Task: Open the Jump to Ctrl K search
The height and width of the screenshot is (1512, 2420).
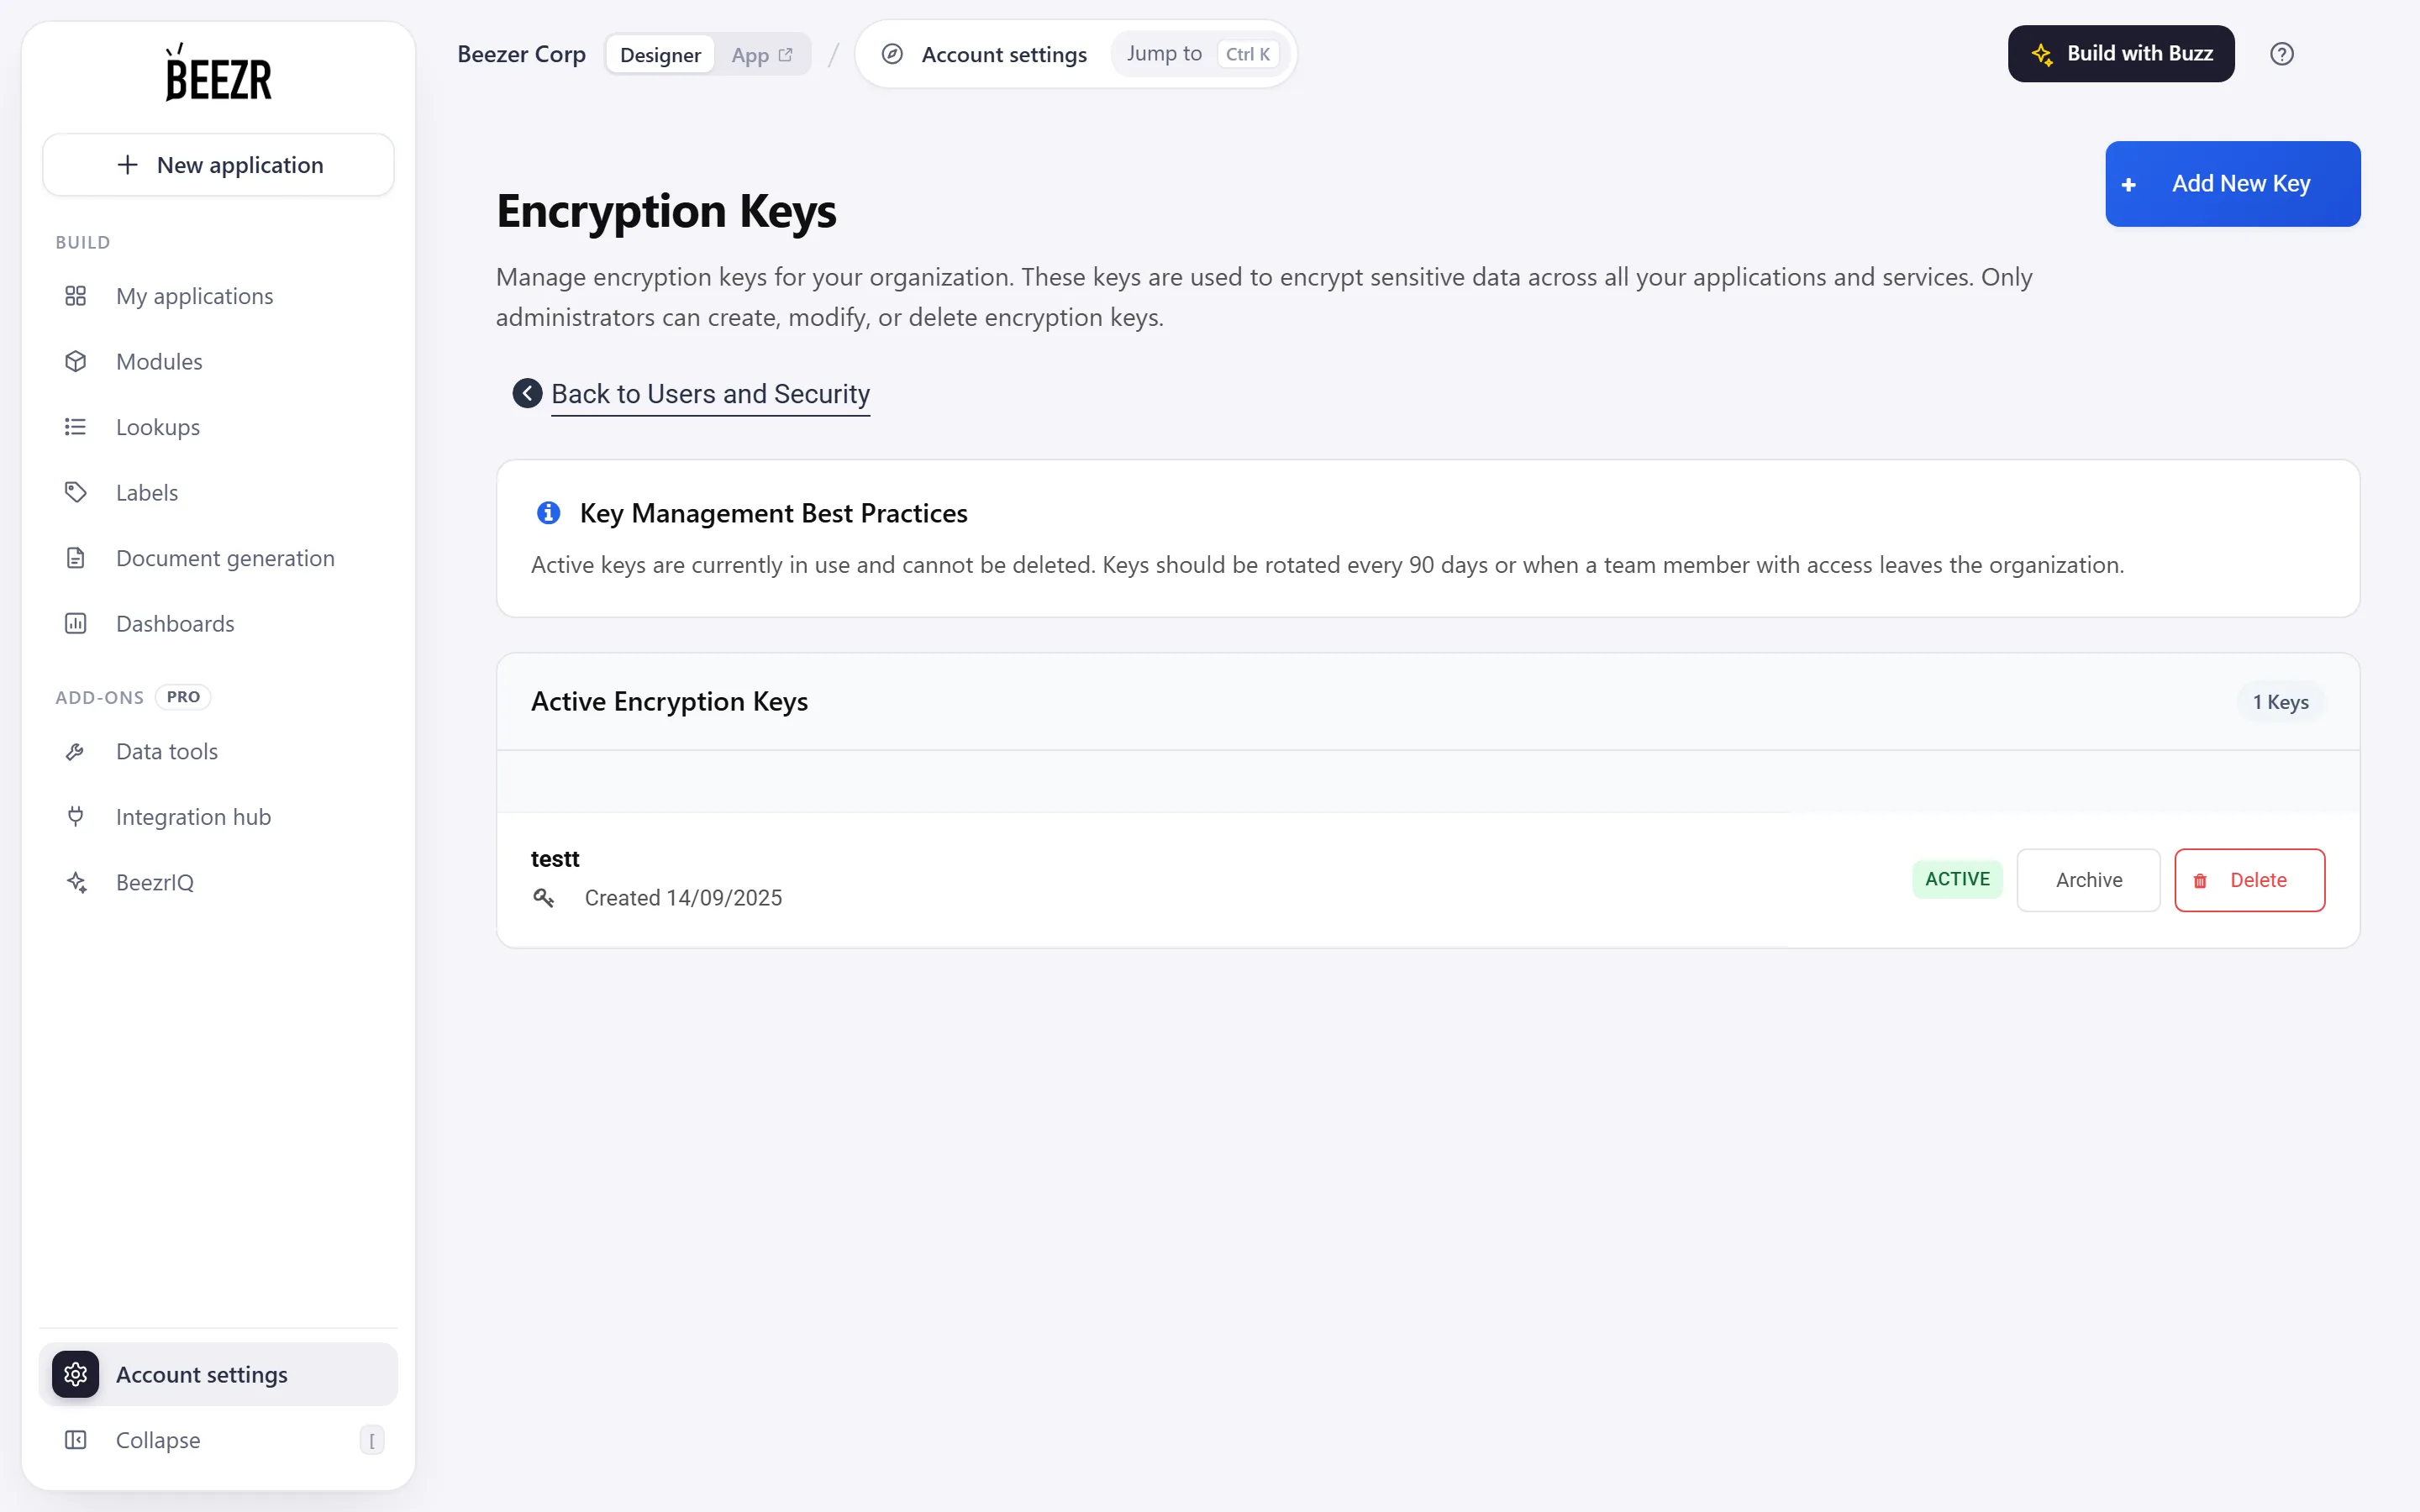Action: 1200,54
